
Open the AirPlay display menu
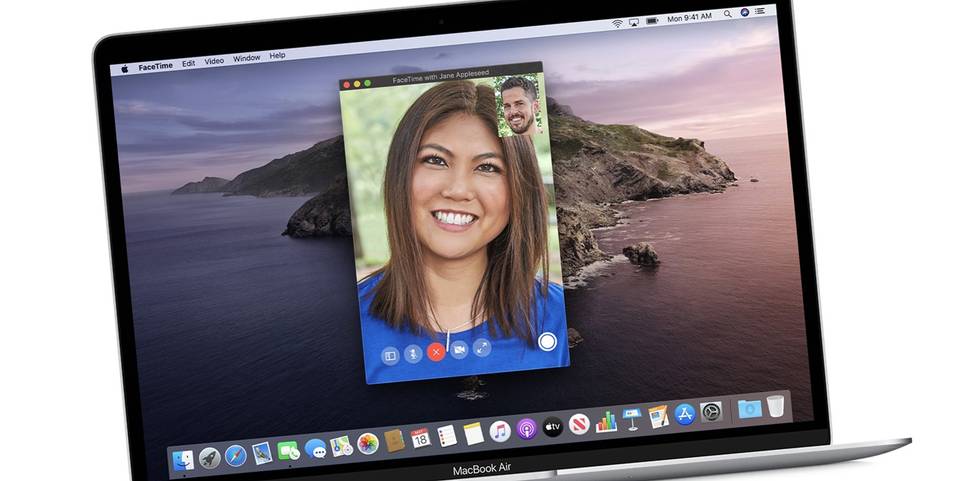click(634, 22)
